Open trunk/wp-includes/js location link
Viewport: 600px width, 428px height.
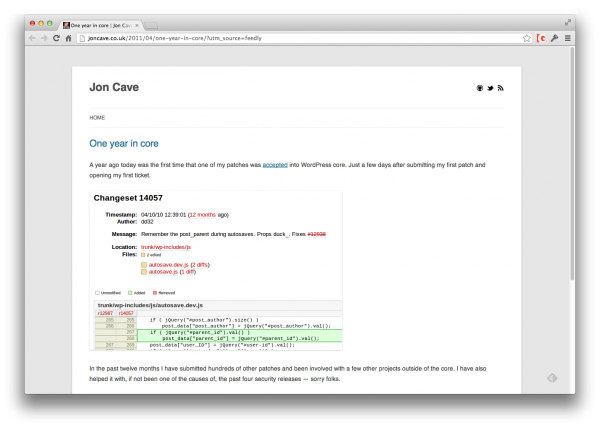click(x=166, y=247)
